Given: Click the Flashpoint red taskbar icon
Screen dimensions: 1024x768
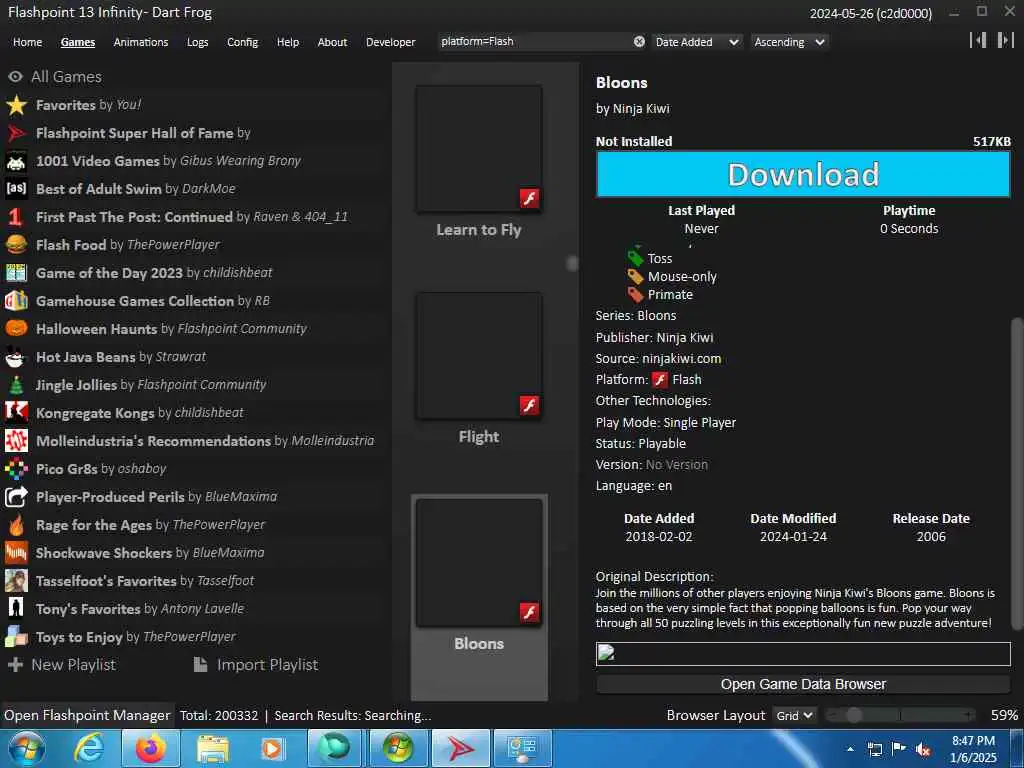Looking at the screenshot, I should 460,748.
